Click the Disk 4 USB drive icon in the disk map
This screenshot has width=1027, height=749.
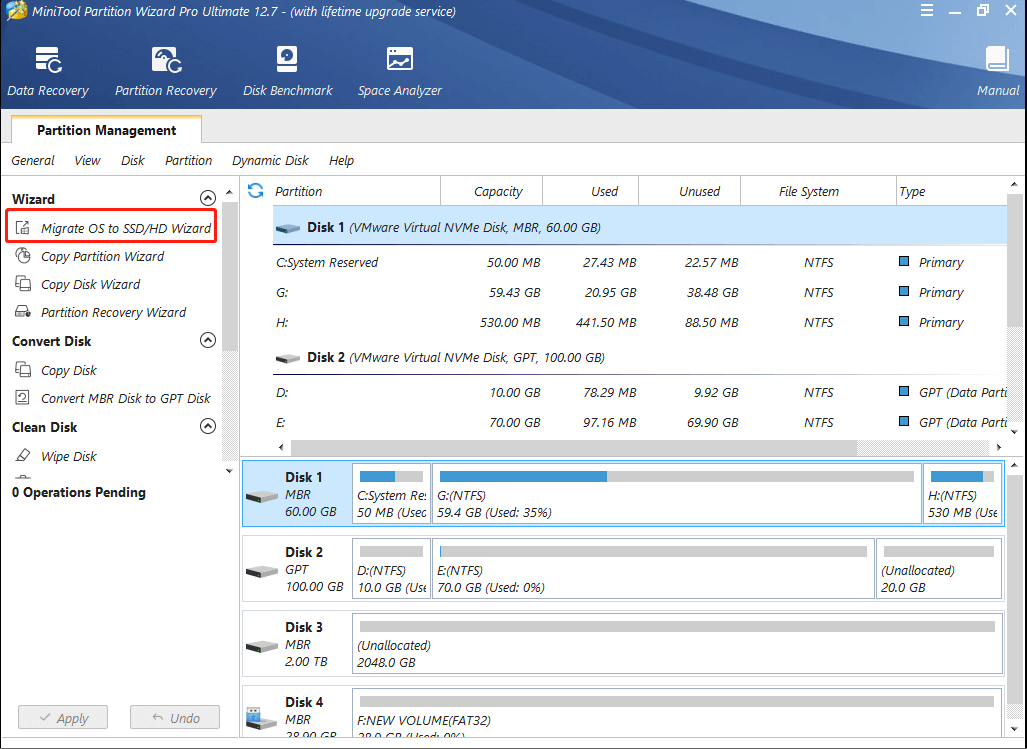click(262, 718)
